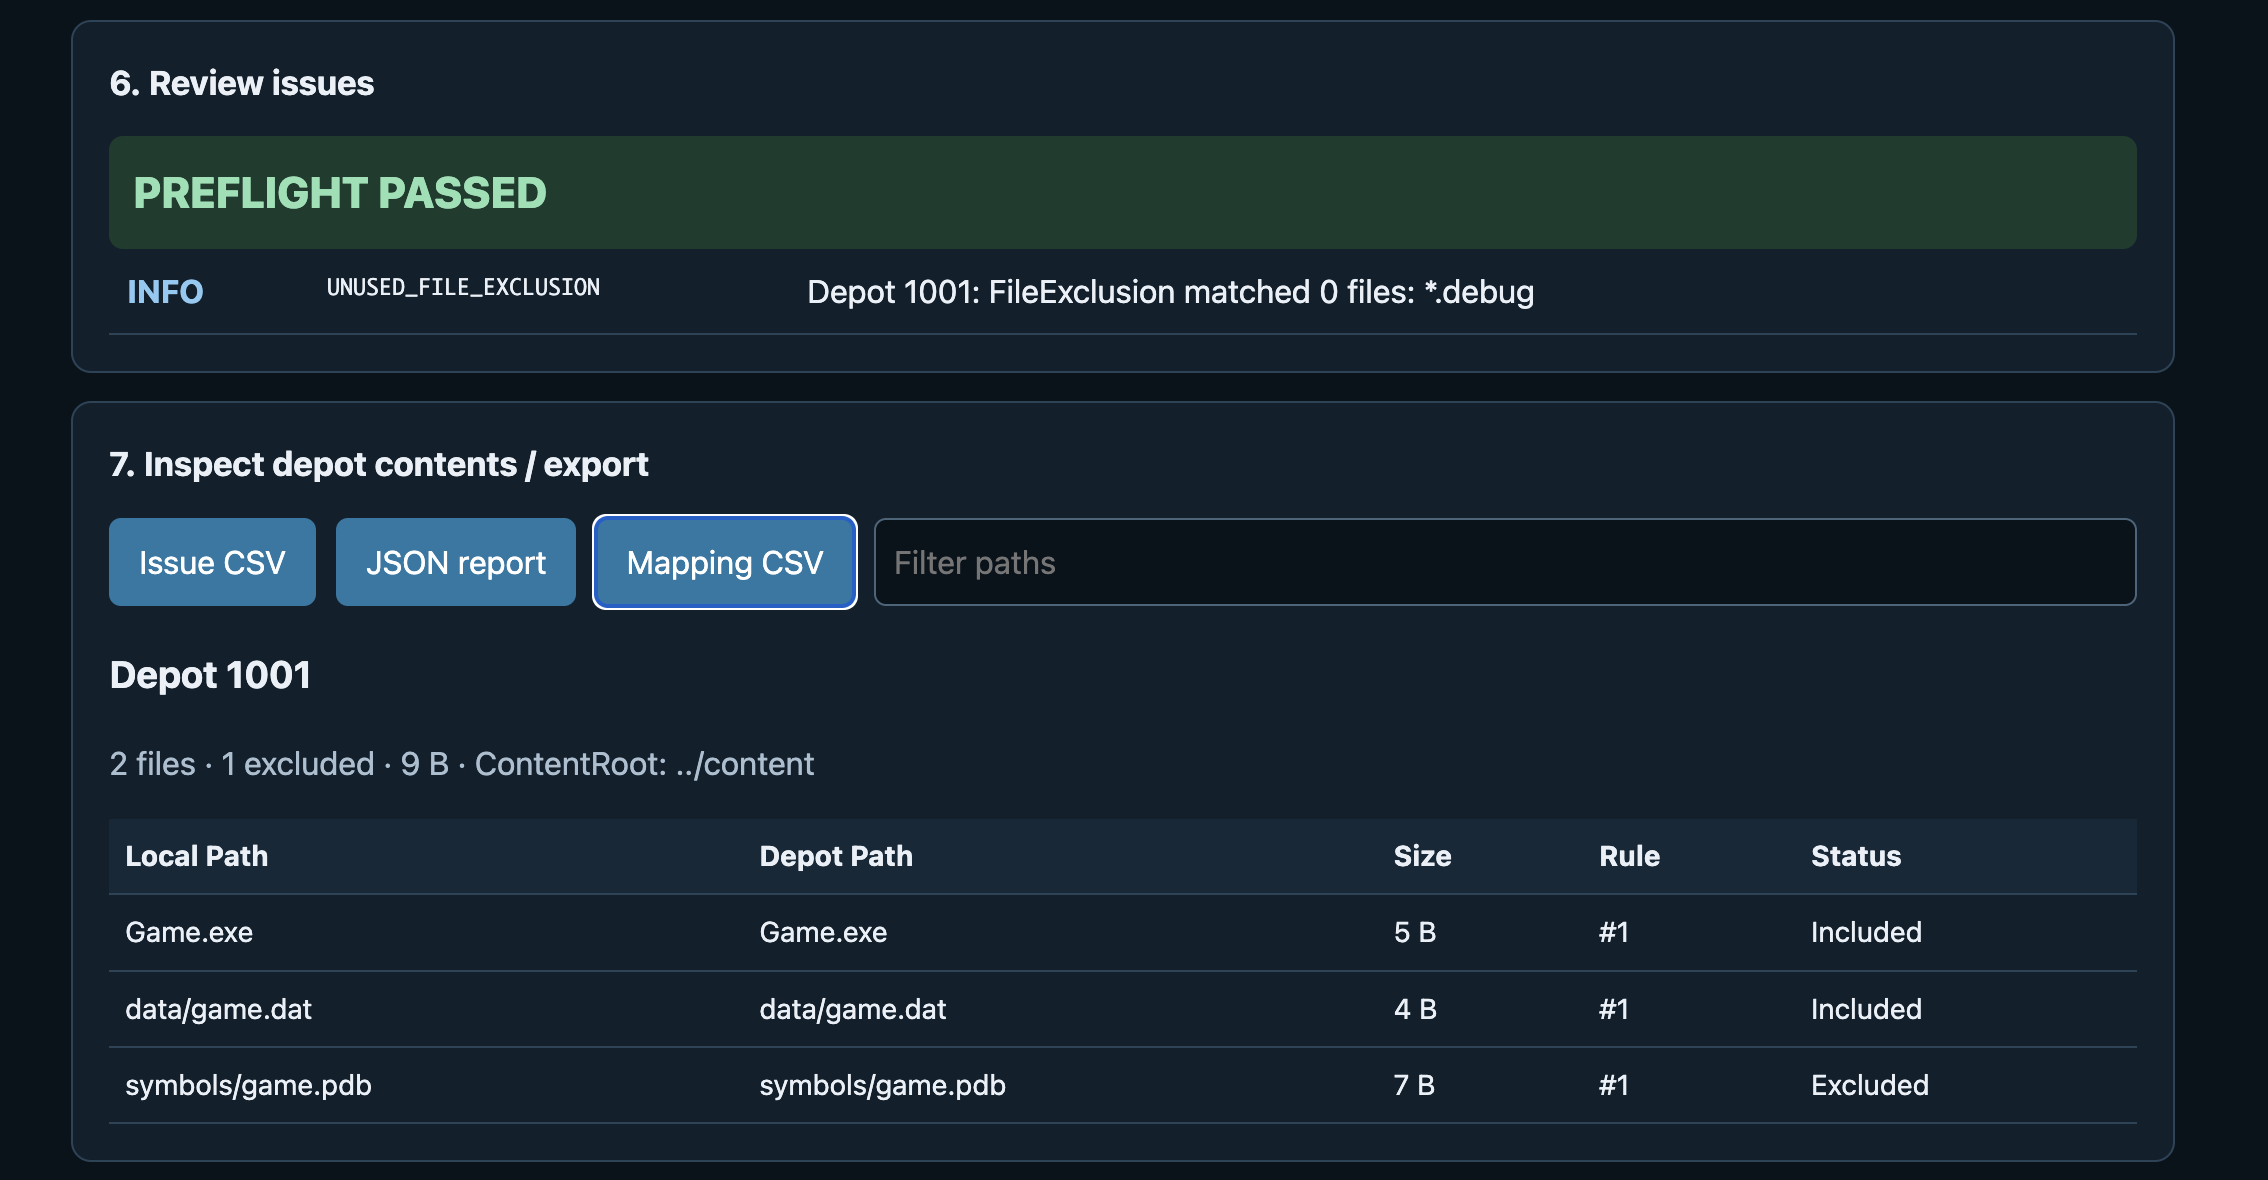Screen dimensions: 2268x1180
Task: Click the Mapping CSV button
Action: (725, 562)
